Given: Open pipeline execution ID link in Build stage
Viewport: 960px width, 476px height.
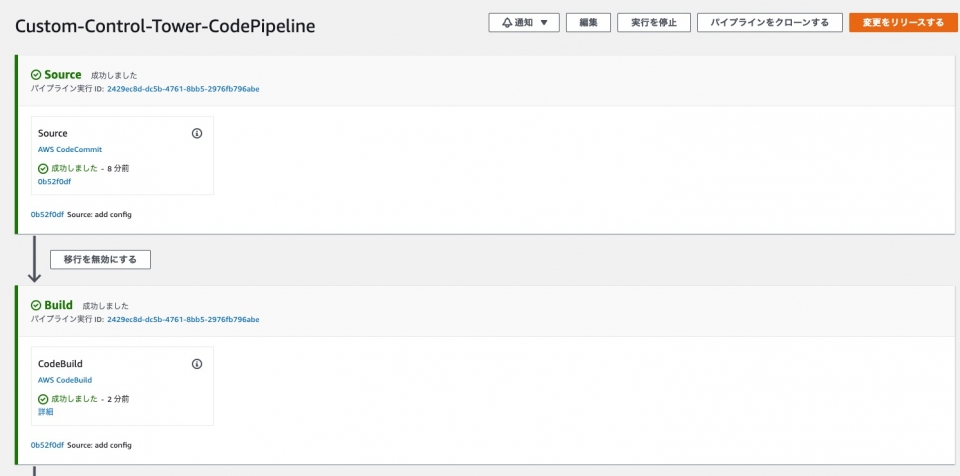Looking at the screenshot, I should pyautogui.click(x=183, y=319).
